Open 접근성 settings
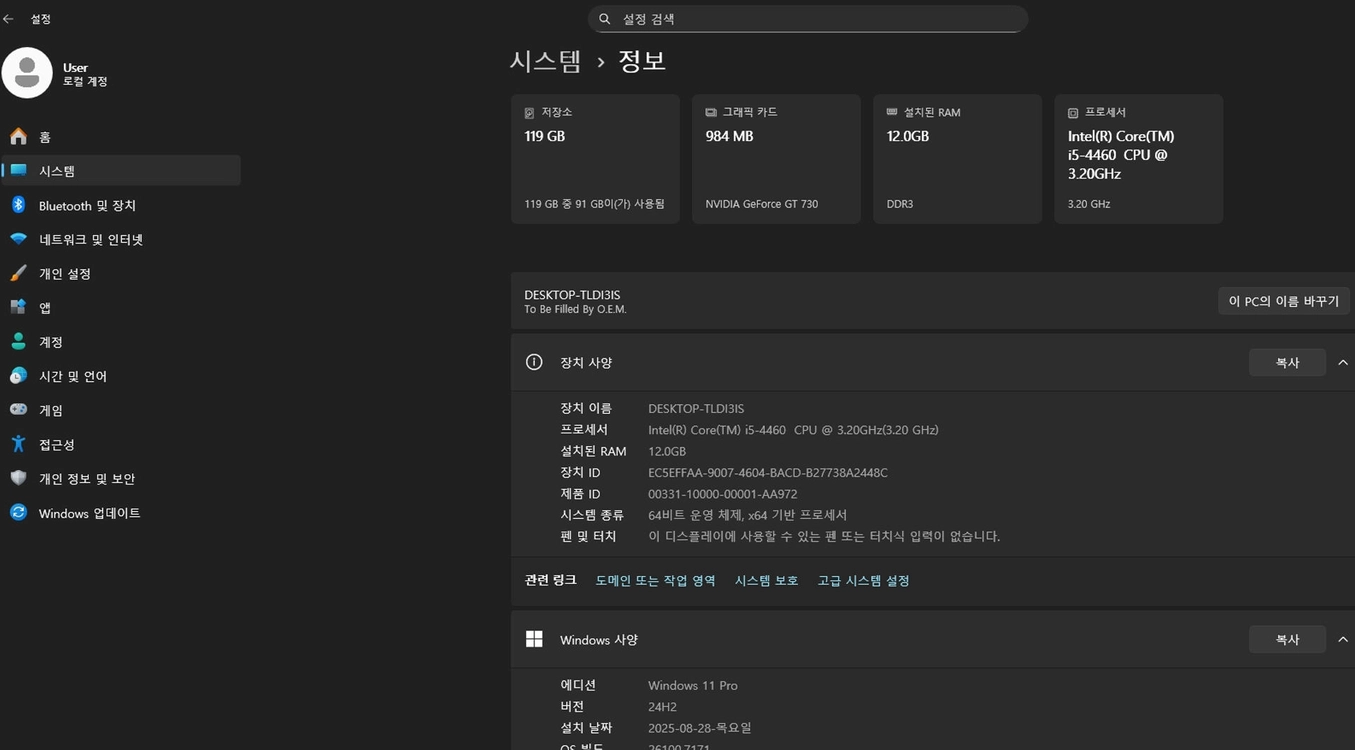Viewport: 1355px width, 750px height. point(121,444)
